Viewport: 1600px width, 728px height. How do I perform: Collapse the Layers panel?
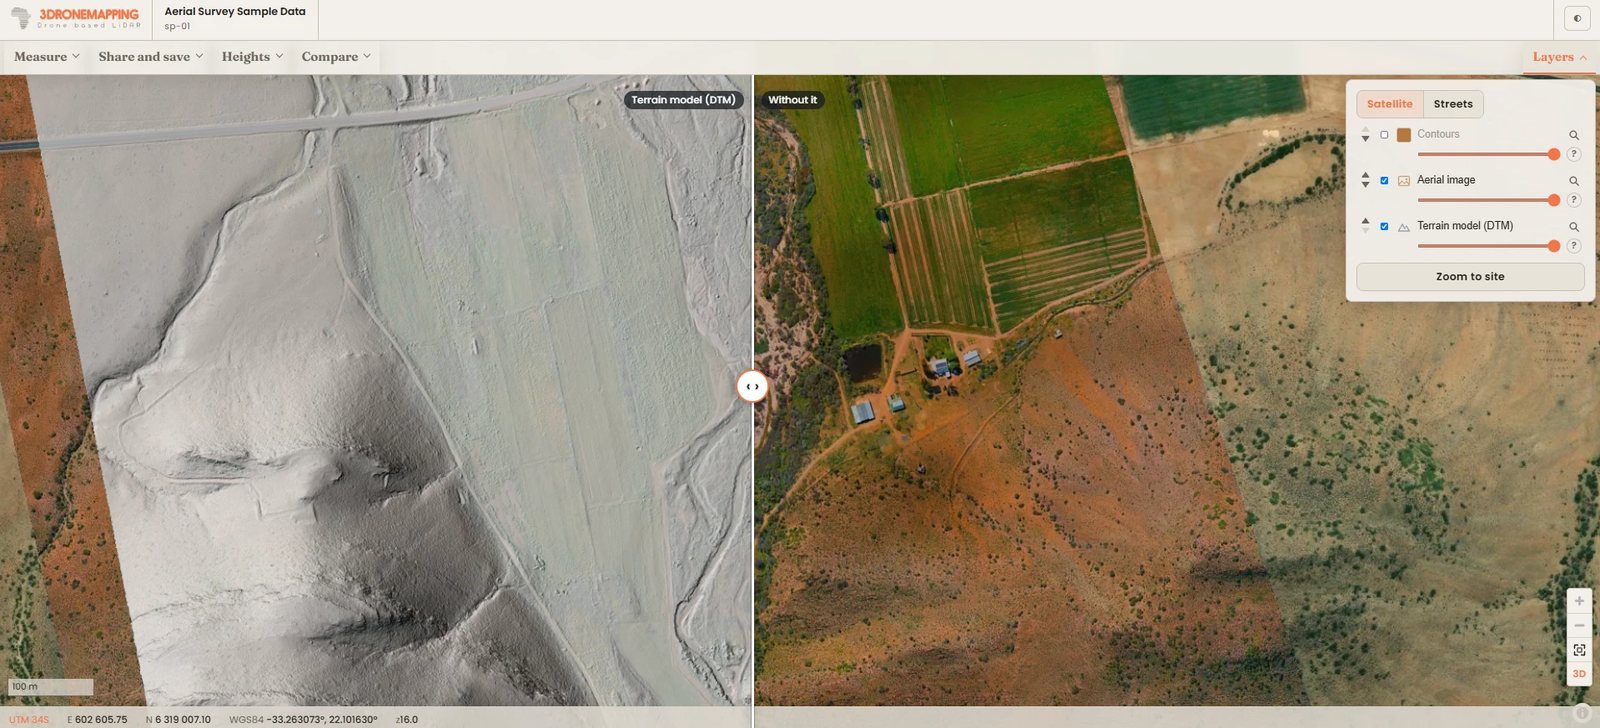1560,57
